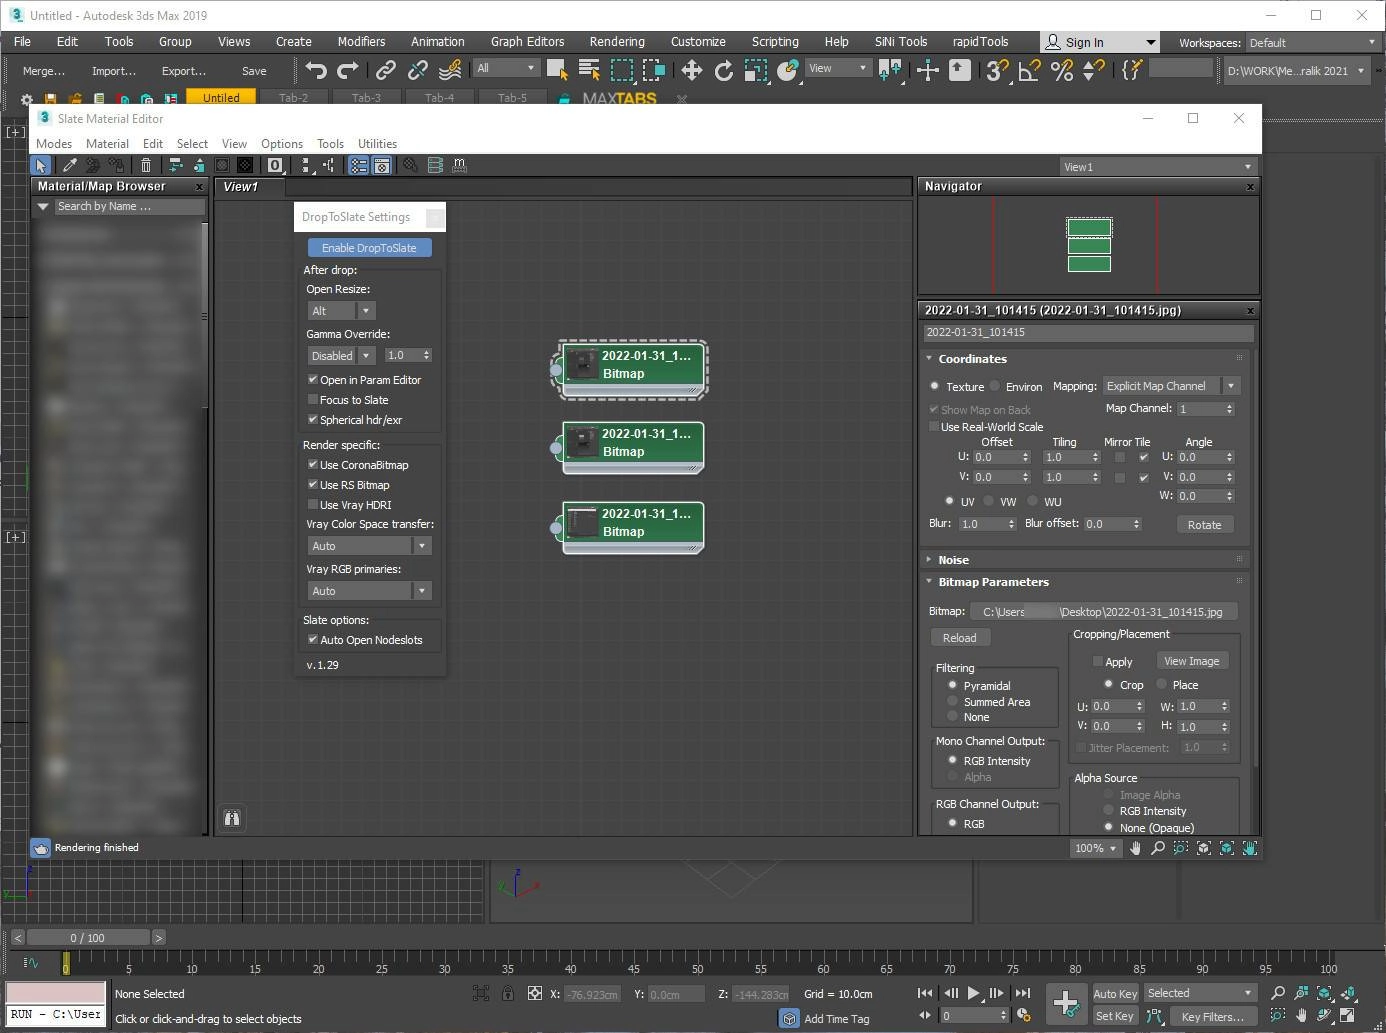The height and width of the screenshot is (1033, 1386).
Task: Check the Focus to Slate option
Action: point(313,400)
